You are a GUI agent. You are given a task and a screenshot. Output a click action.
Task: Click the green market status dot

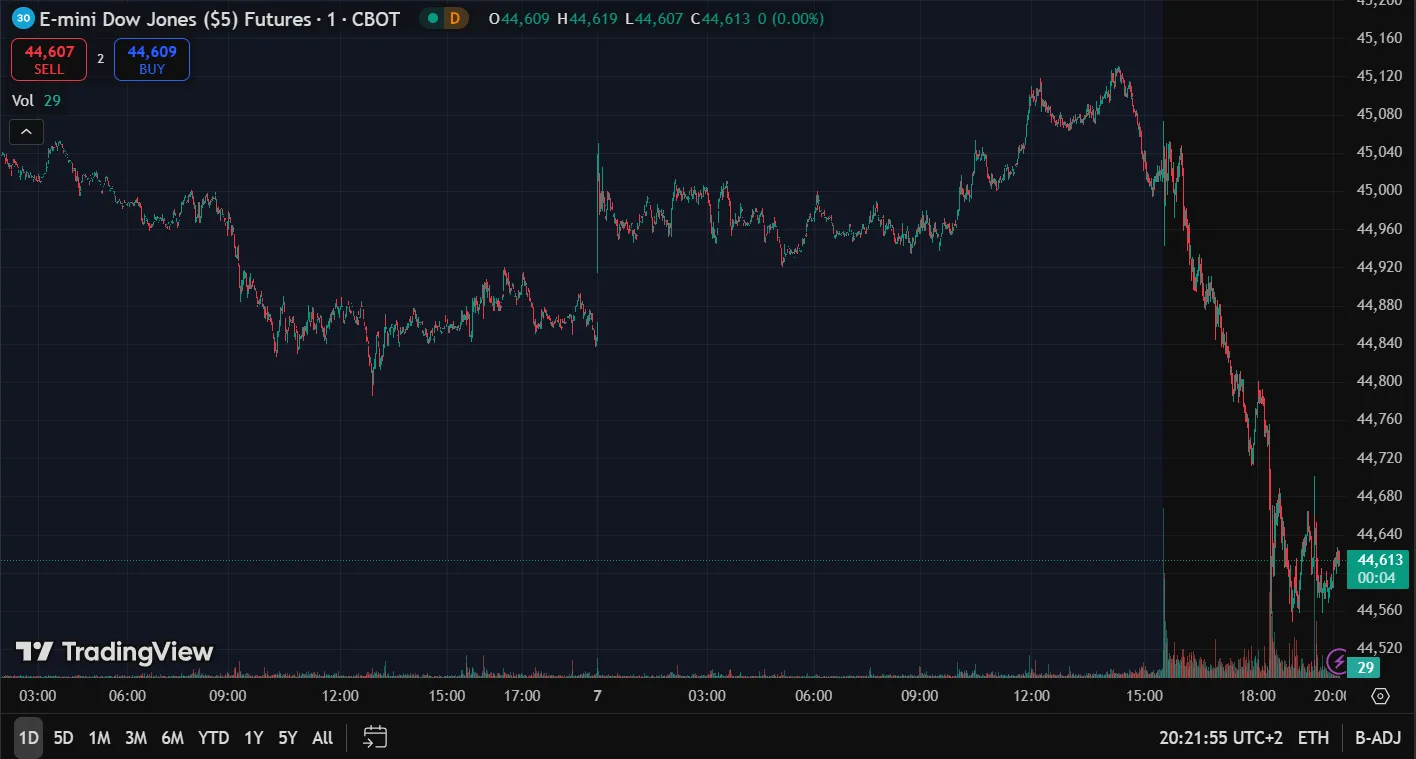point(431,18)
